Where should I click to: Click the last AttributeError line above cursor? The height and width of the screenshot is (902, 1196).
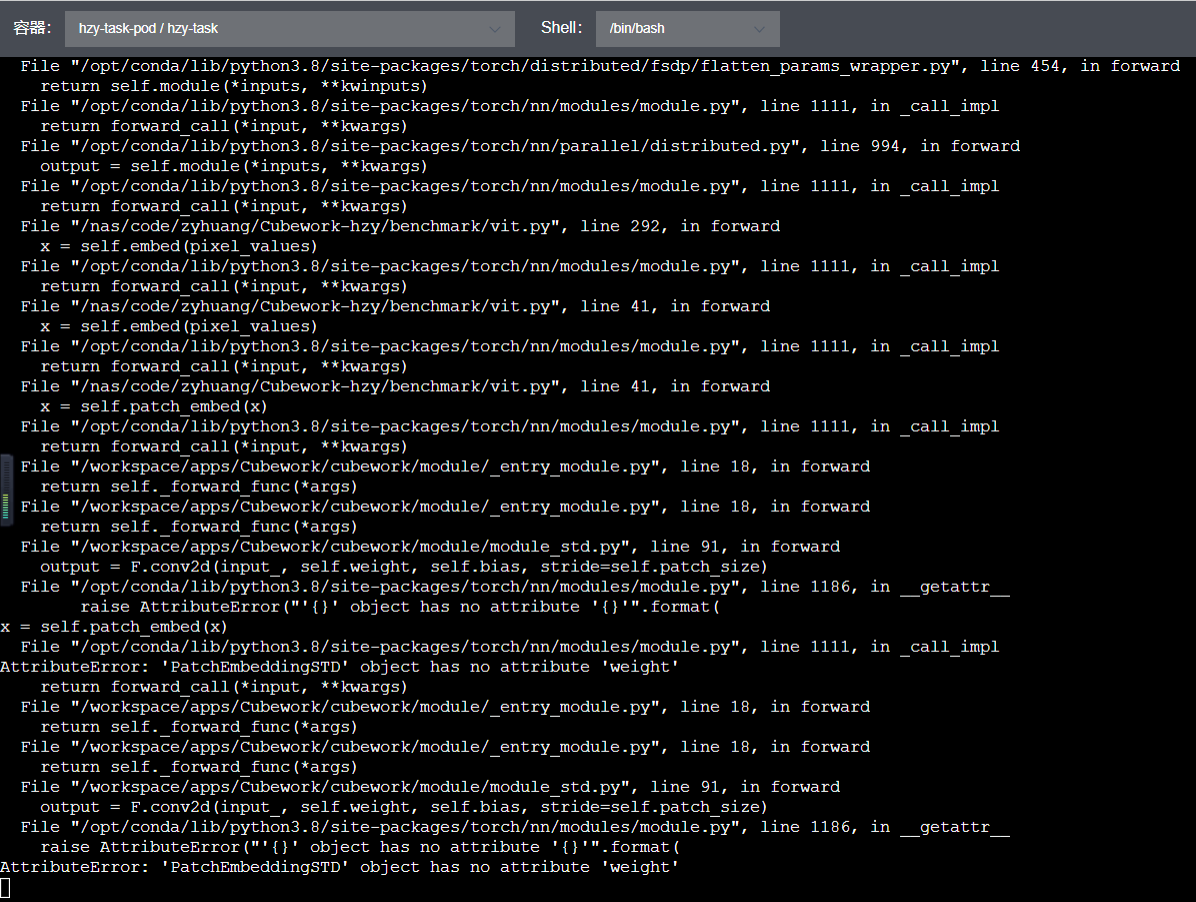[x=340, y=867]
